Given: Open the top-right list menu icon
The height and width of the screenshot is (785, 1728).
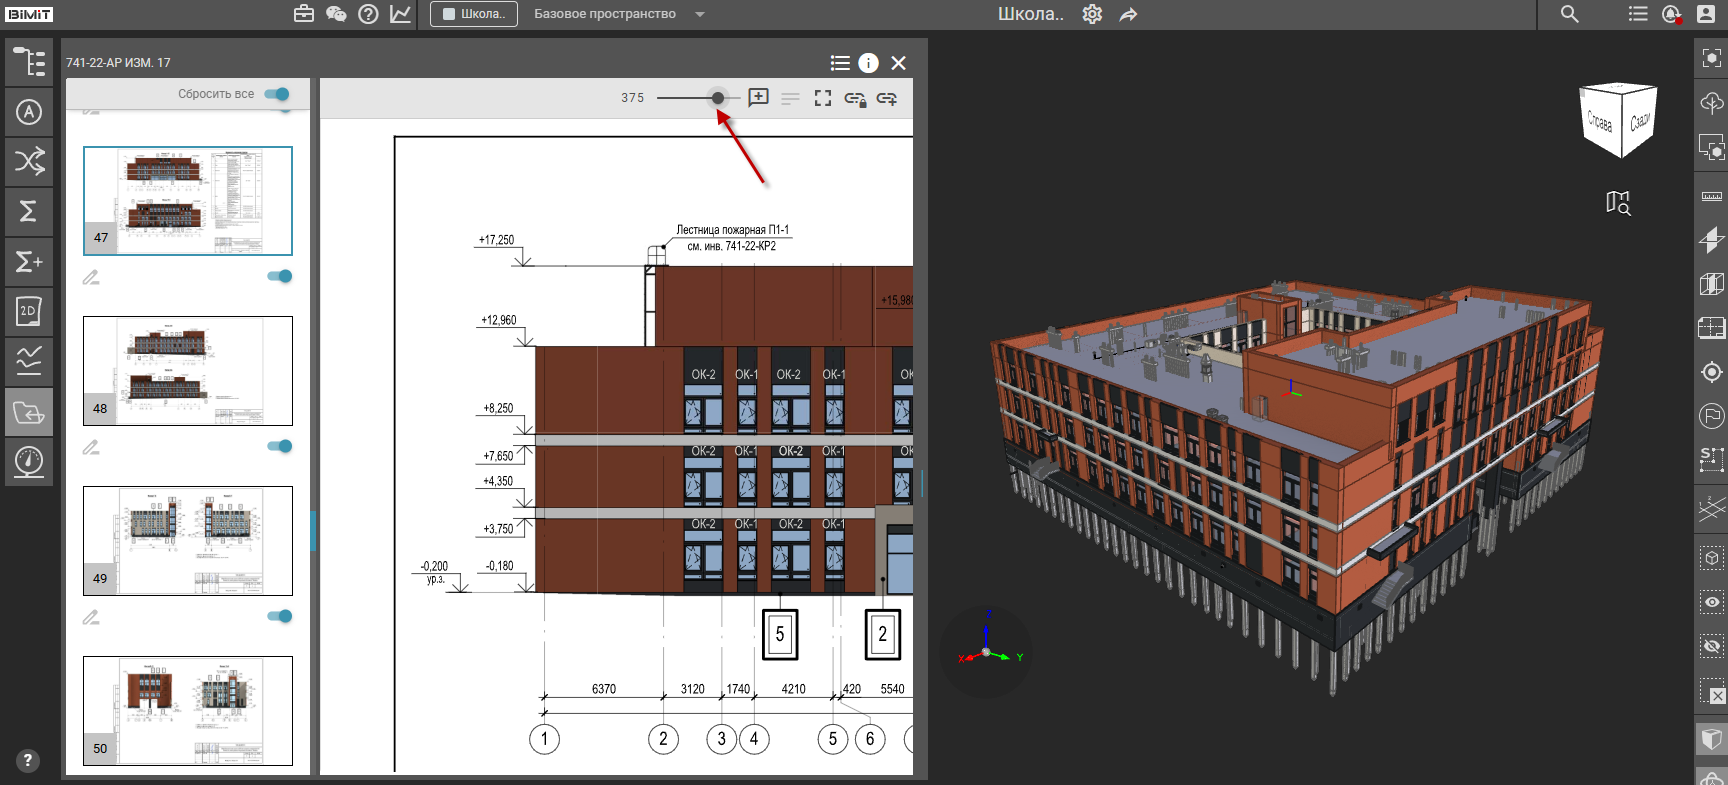Looking at the screenshot, I should 1638,14.
